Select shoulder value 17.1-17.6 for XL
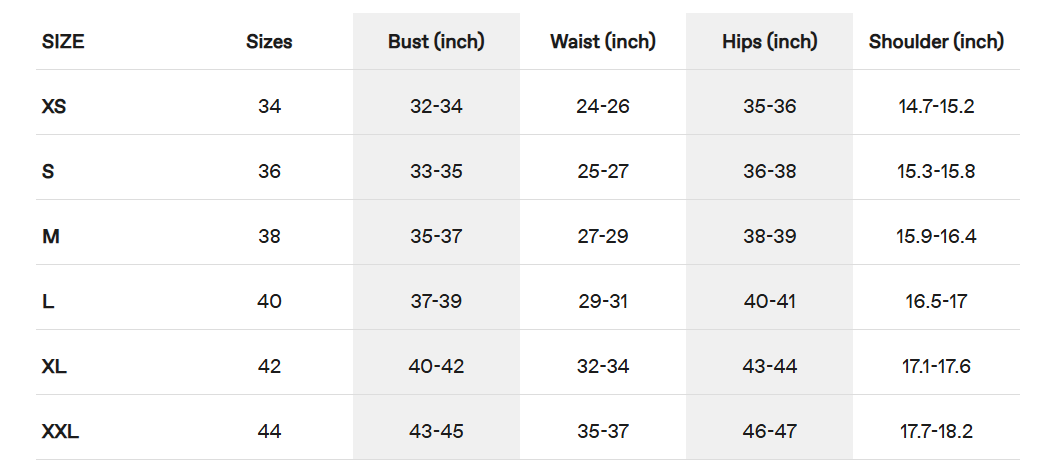This screenshot has width=1041, height=475. tap(936, 367)
